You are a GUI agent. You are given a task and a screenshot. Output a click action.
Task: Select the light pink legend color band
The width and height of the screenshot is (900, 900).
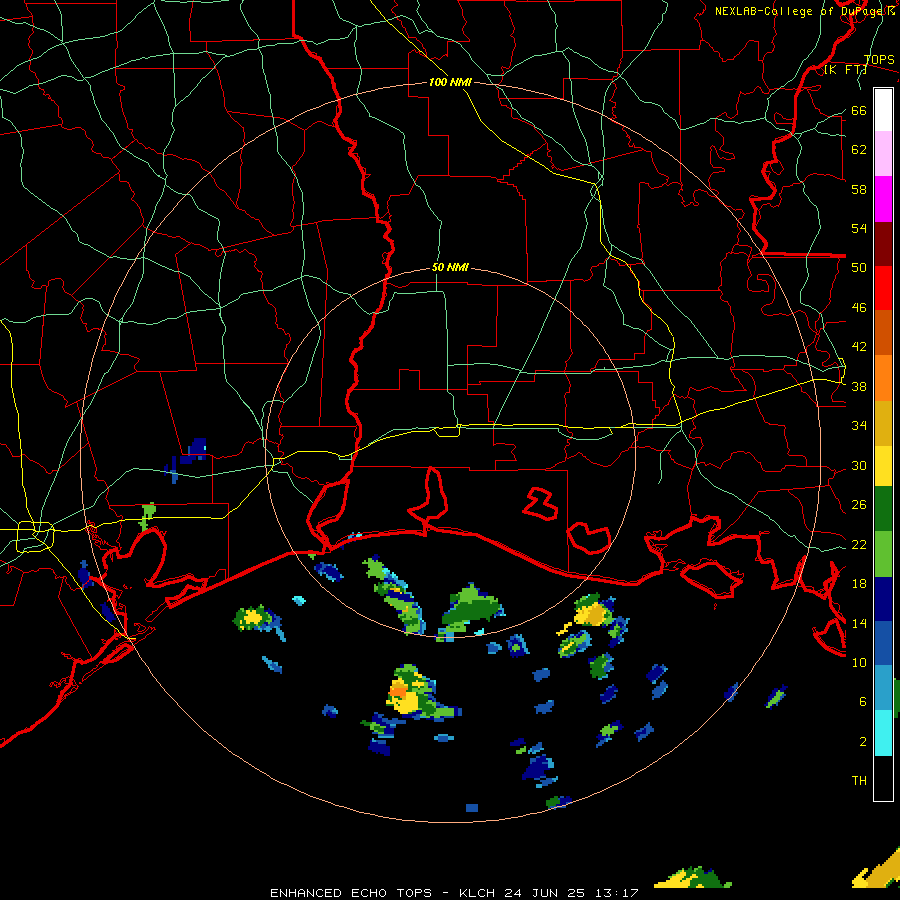click(883, 154)
